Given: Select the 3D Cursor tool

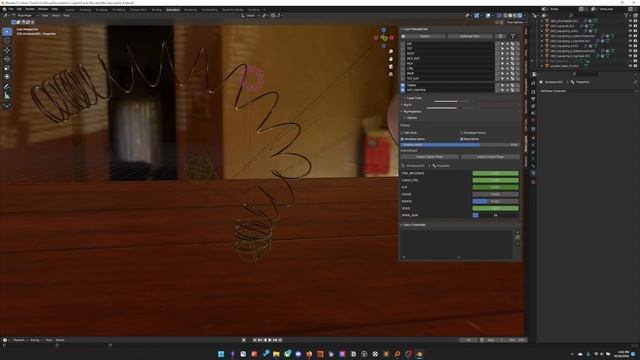Looking at the screenshot, I should click(x=7, y=40).
